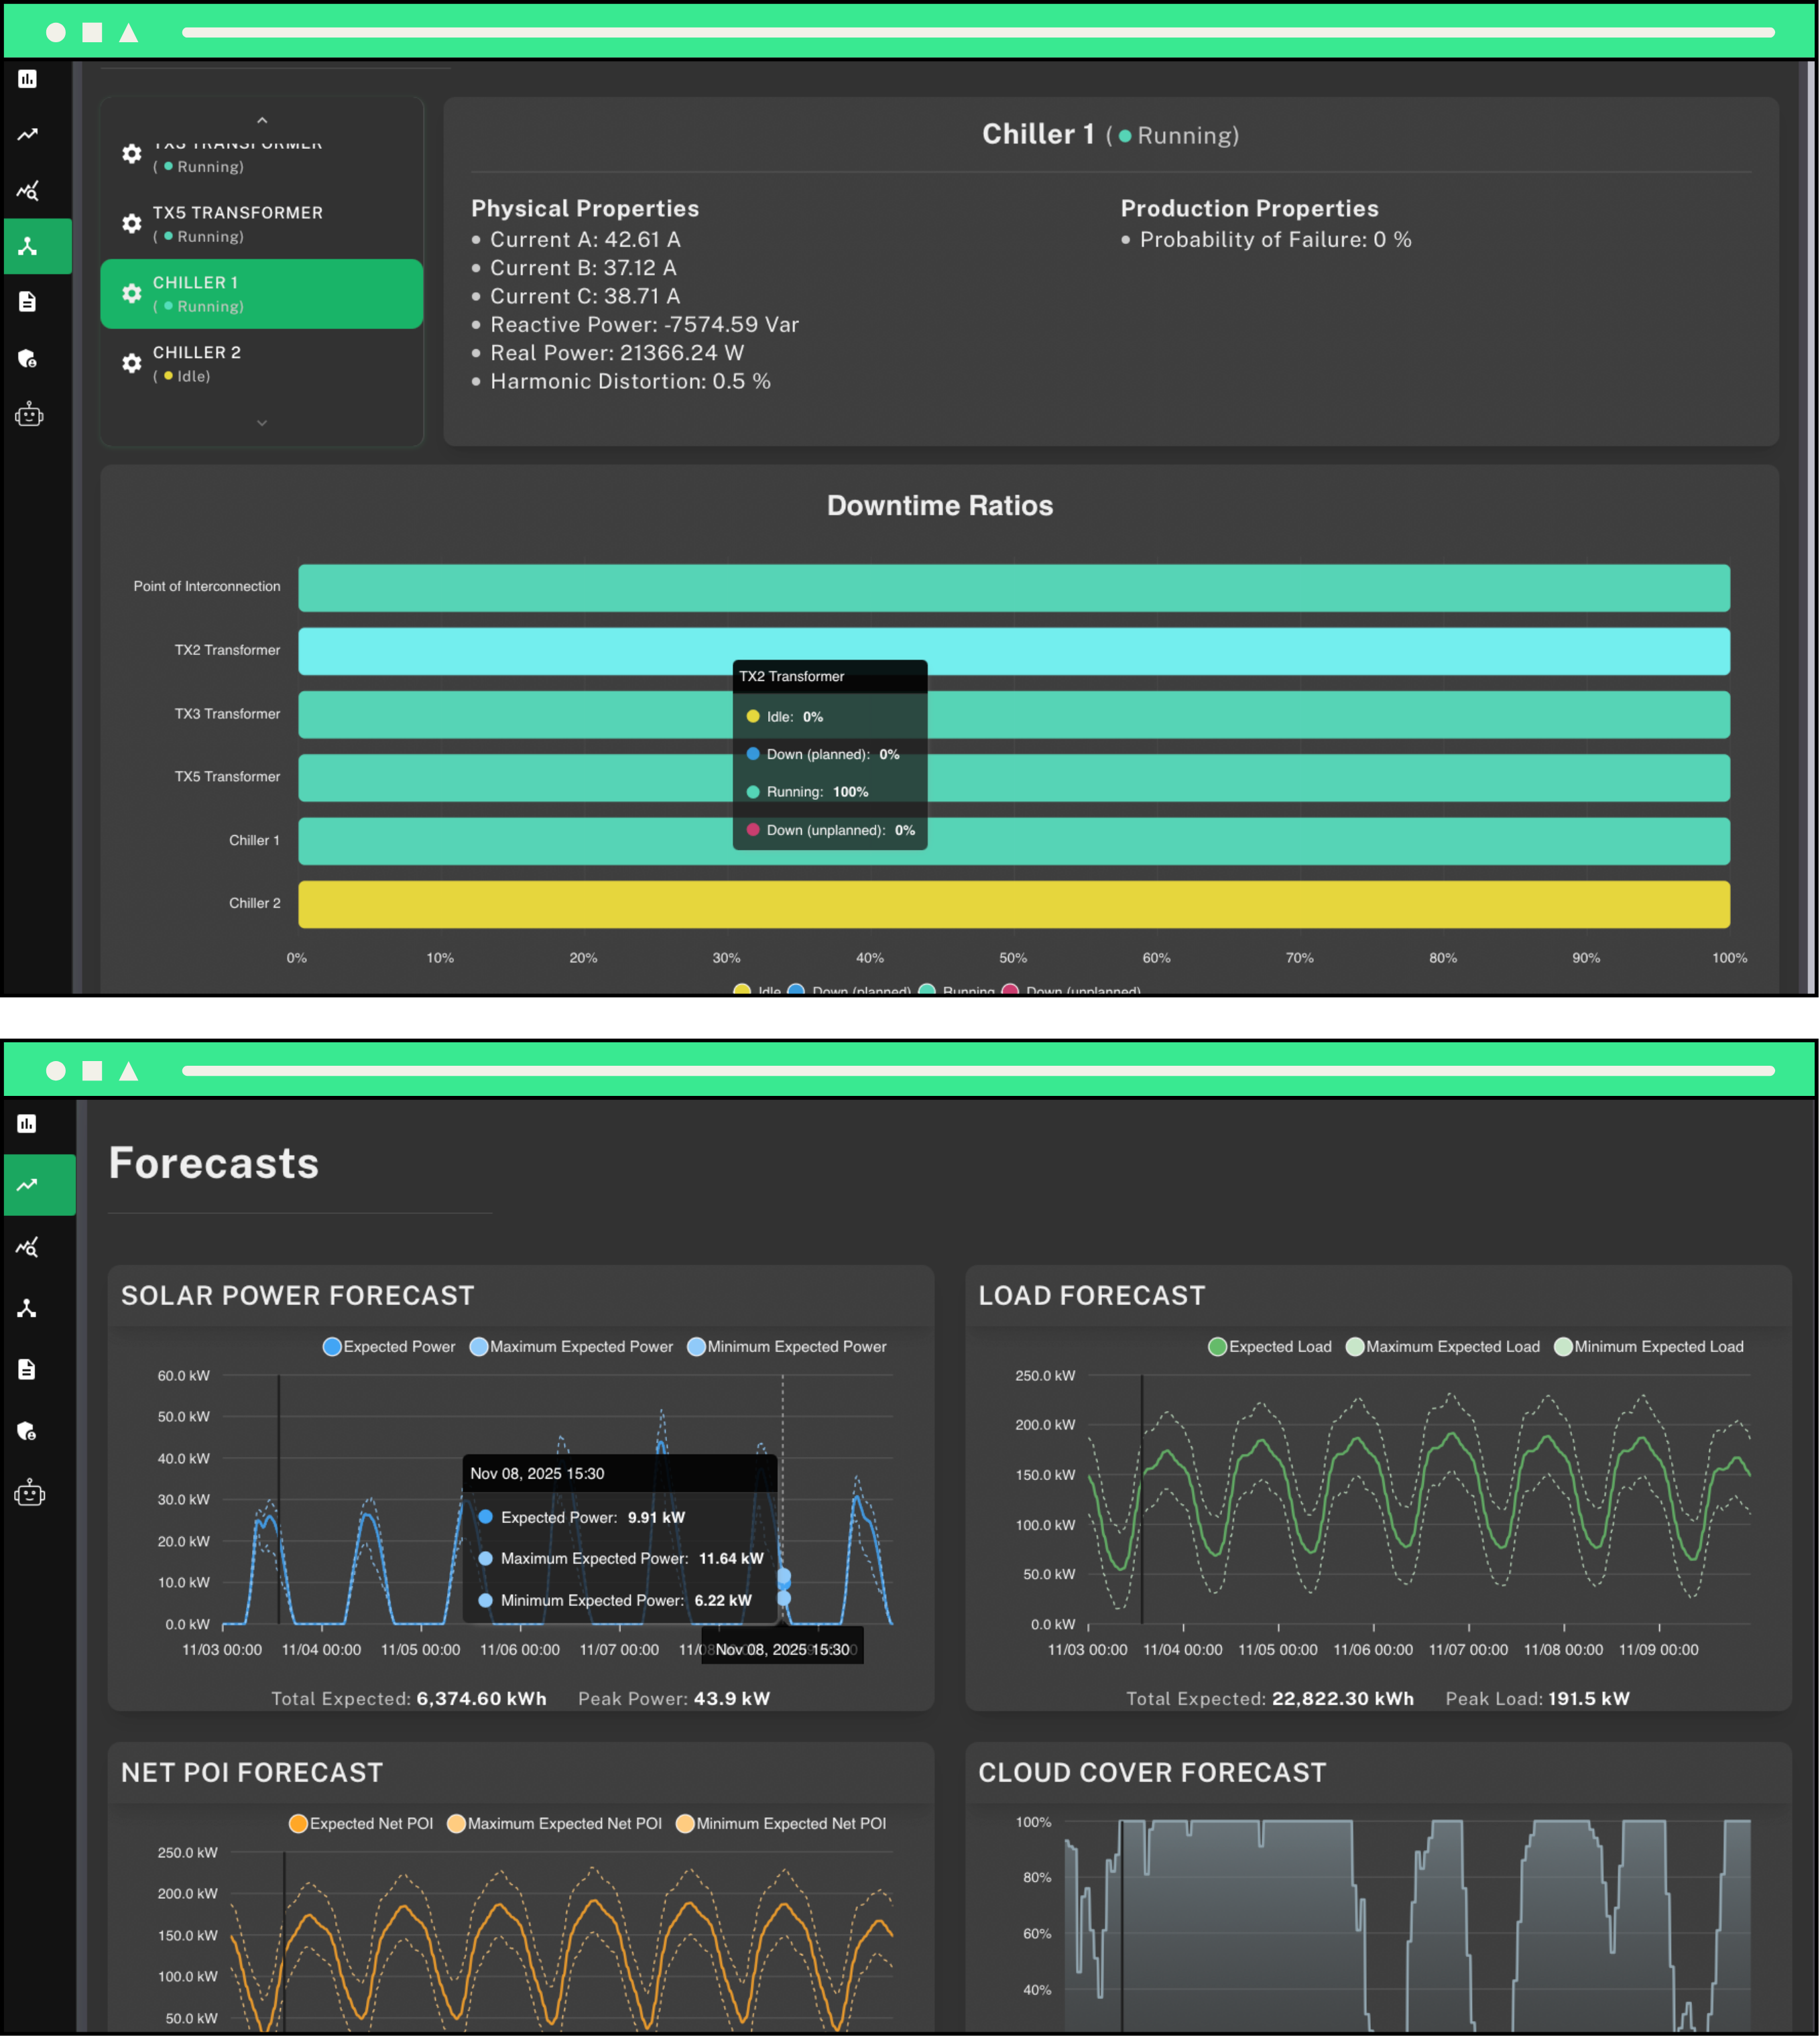Toggle Minimum Expected Net POI legend item
This screenshot has height=2037, width=1820.
pyautogui.click(x=781, y=1824)
